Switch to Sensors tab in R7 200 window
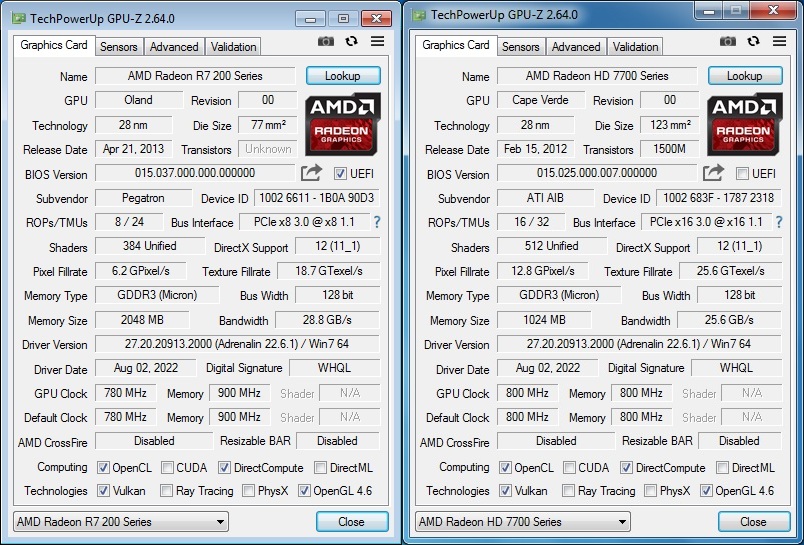Viewport: 804px width, 545px height. coord(118,47)
